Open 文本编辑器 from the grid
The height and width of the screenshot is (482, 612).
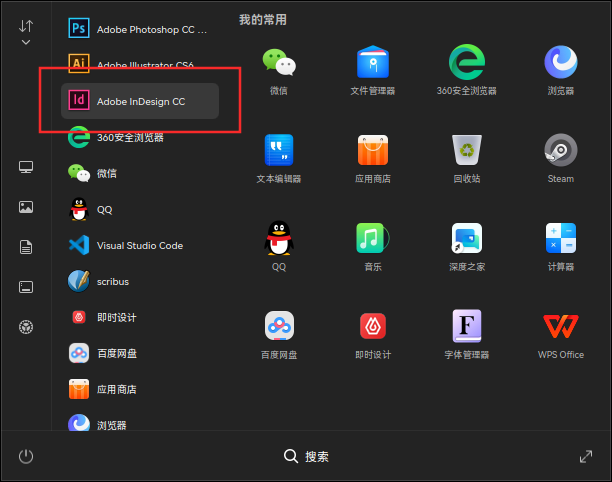[279, 158]
